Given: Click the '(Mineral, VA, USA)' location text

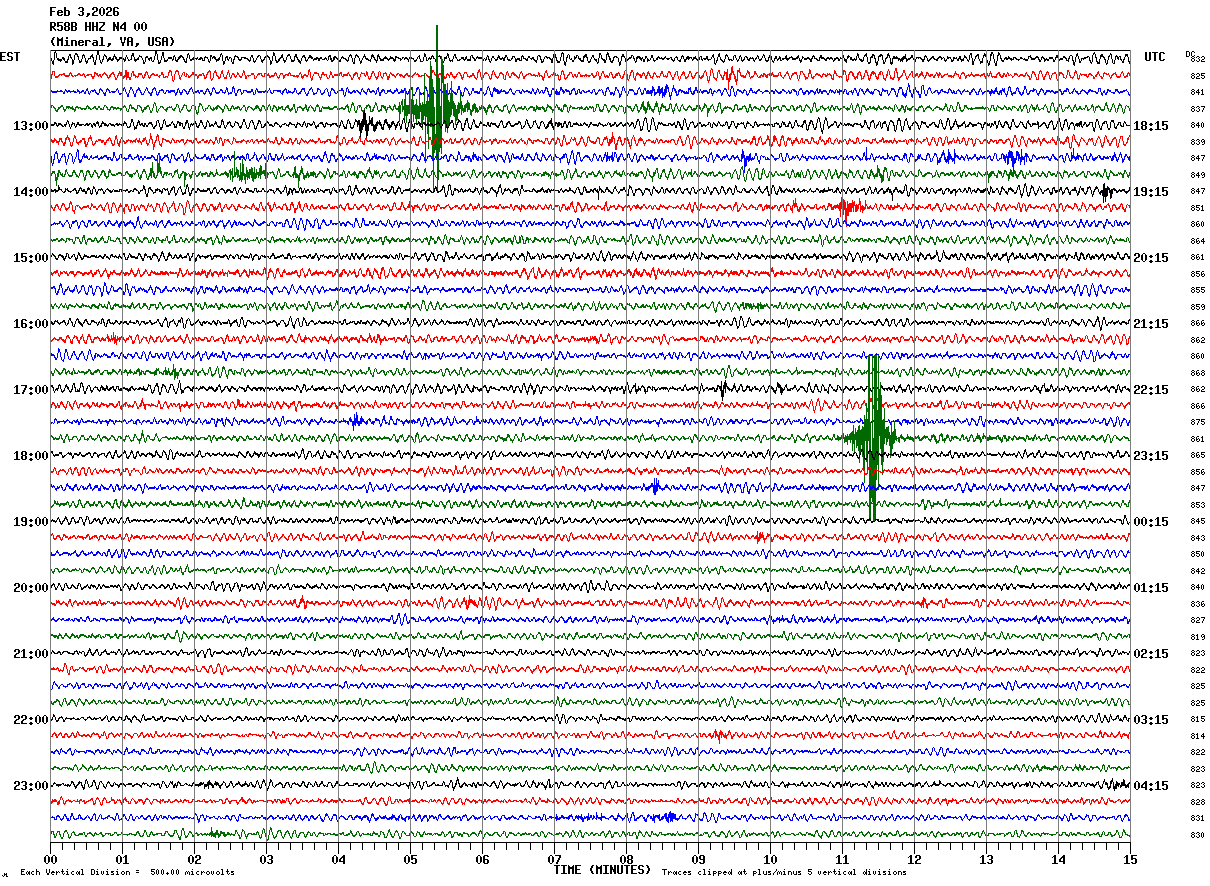Looking at the screenshot, I should [x=112, y=42].
